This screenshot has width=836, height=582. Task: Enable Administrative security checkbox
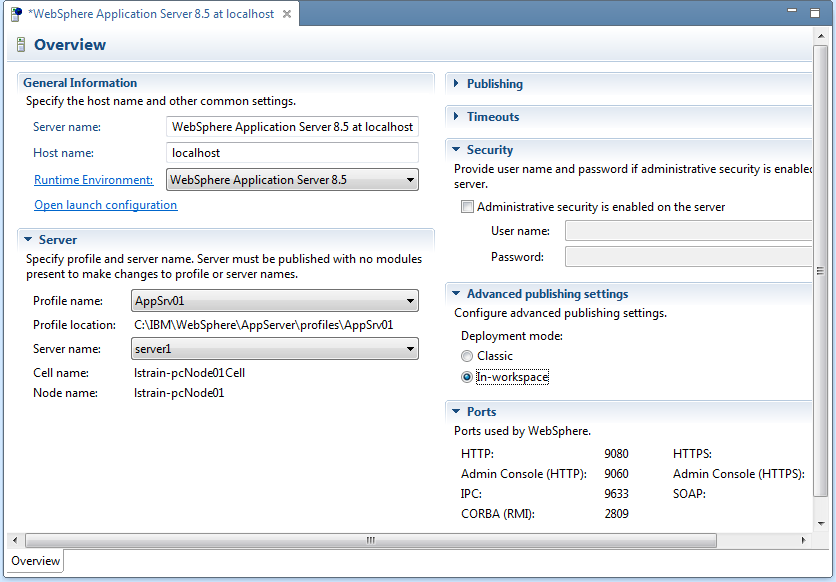click(x=467, y=207)
